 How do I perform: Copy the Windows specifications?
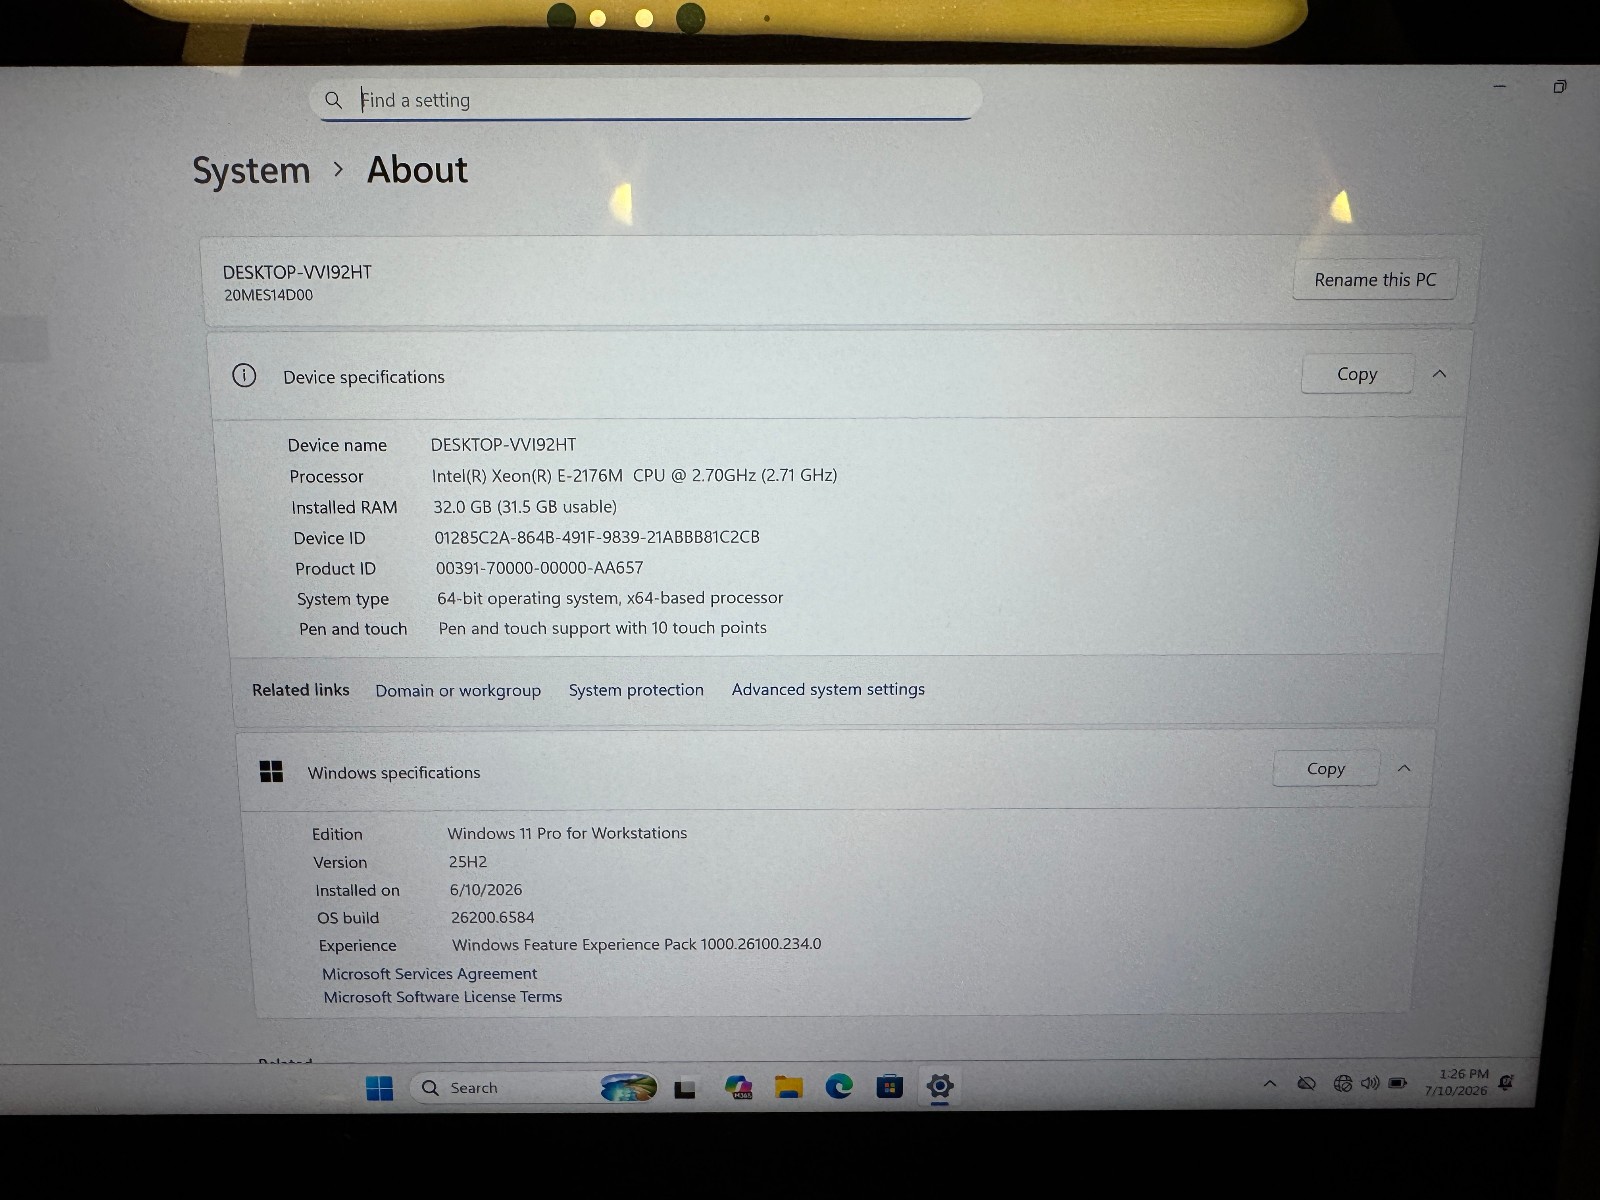[x=1326, y=769]
